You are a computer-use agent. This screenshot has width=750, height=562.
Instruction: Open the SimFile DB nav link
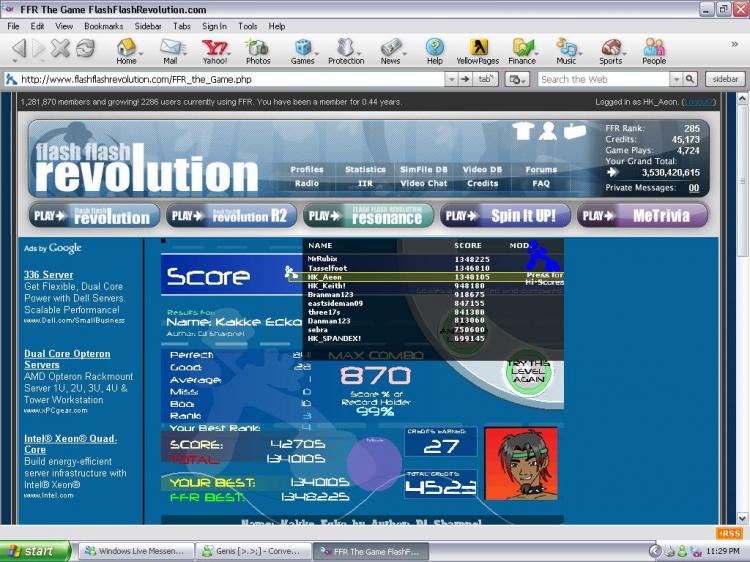(x=424, y=169)
